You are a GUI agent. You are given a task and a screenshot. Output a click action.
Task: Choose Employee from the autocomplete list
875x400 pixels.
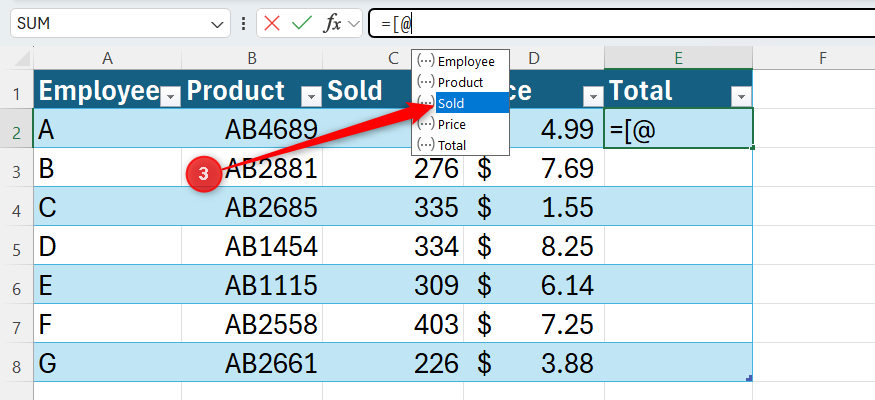click(460, 61)
